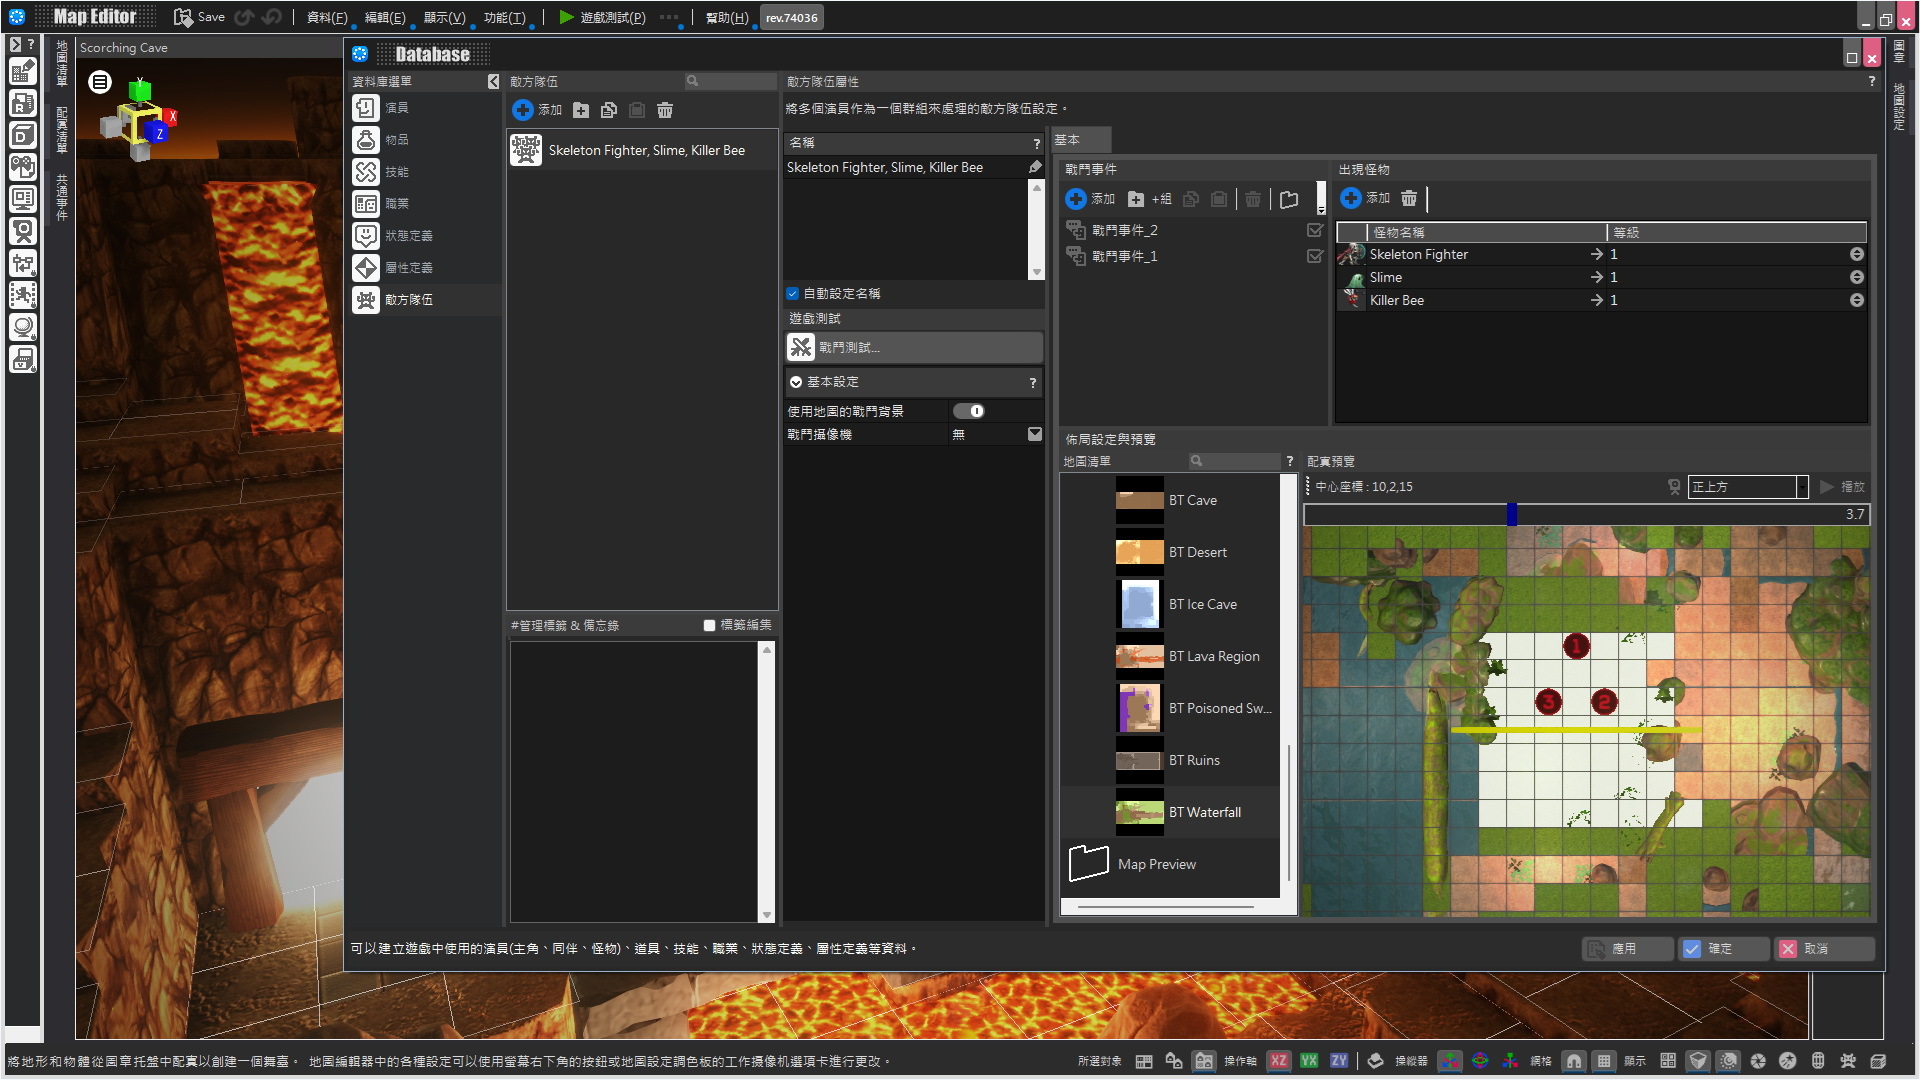Select the BT Lava Region map thumbnail
This screenshot has height=1080, width=1920.
[x=1139, y=656]
